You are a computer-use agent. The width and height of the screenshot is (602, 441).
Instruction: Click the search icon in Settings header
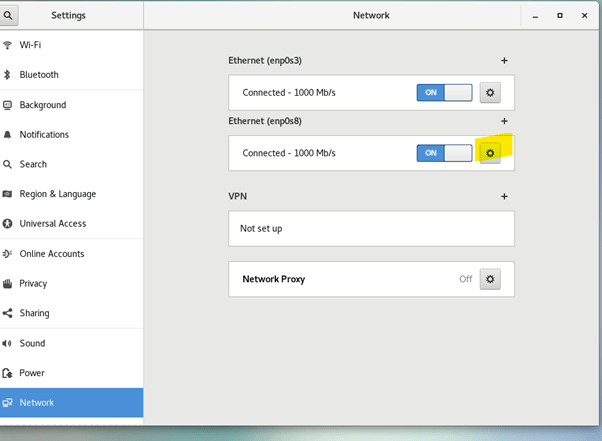pos(9,15)
